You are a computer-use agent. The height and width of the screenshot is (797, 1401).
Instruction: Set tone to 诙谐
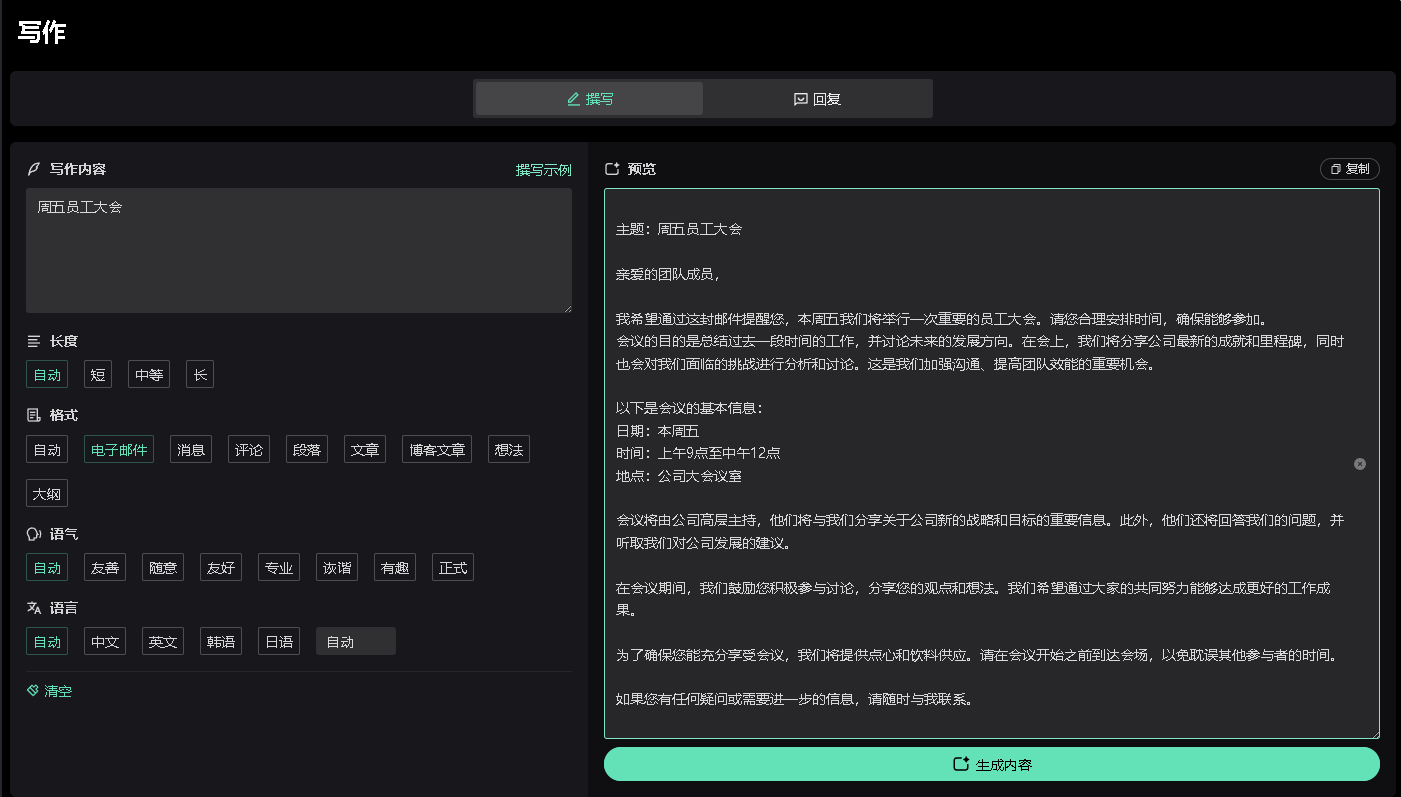[x=337, y=568]
